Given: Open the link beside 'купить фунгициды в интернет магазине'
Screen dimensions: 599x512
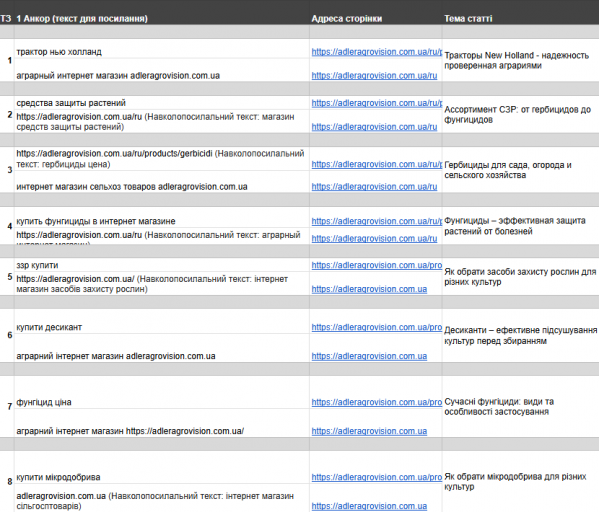Looking at the screenshot, I should 377,221.
